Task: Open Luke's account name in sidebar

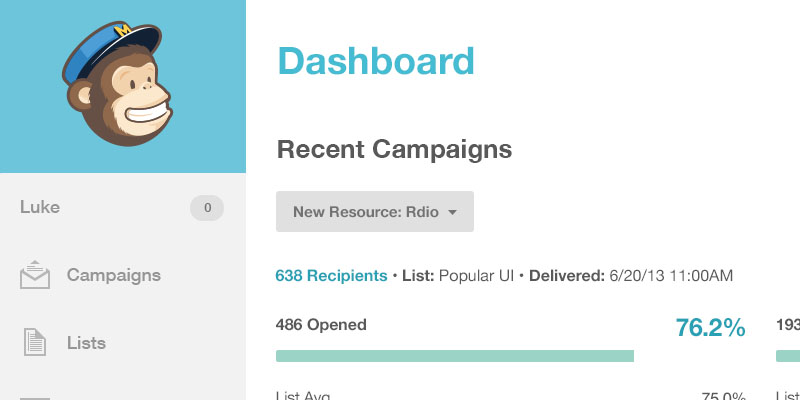Action: [40, 208]
